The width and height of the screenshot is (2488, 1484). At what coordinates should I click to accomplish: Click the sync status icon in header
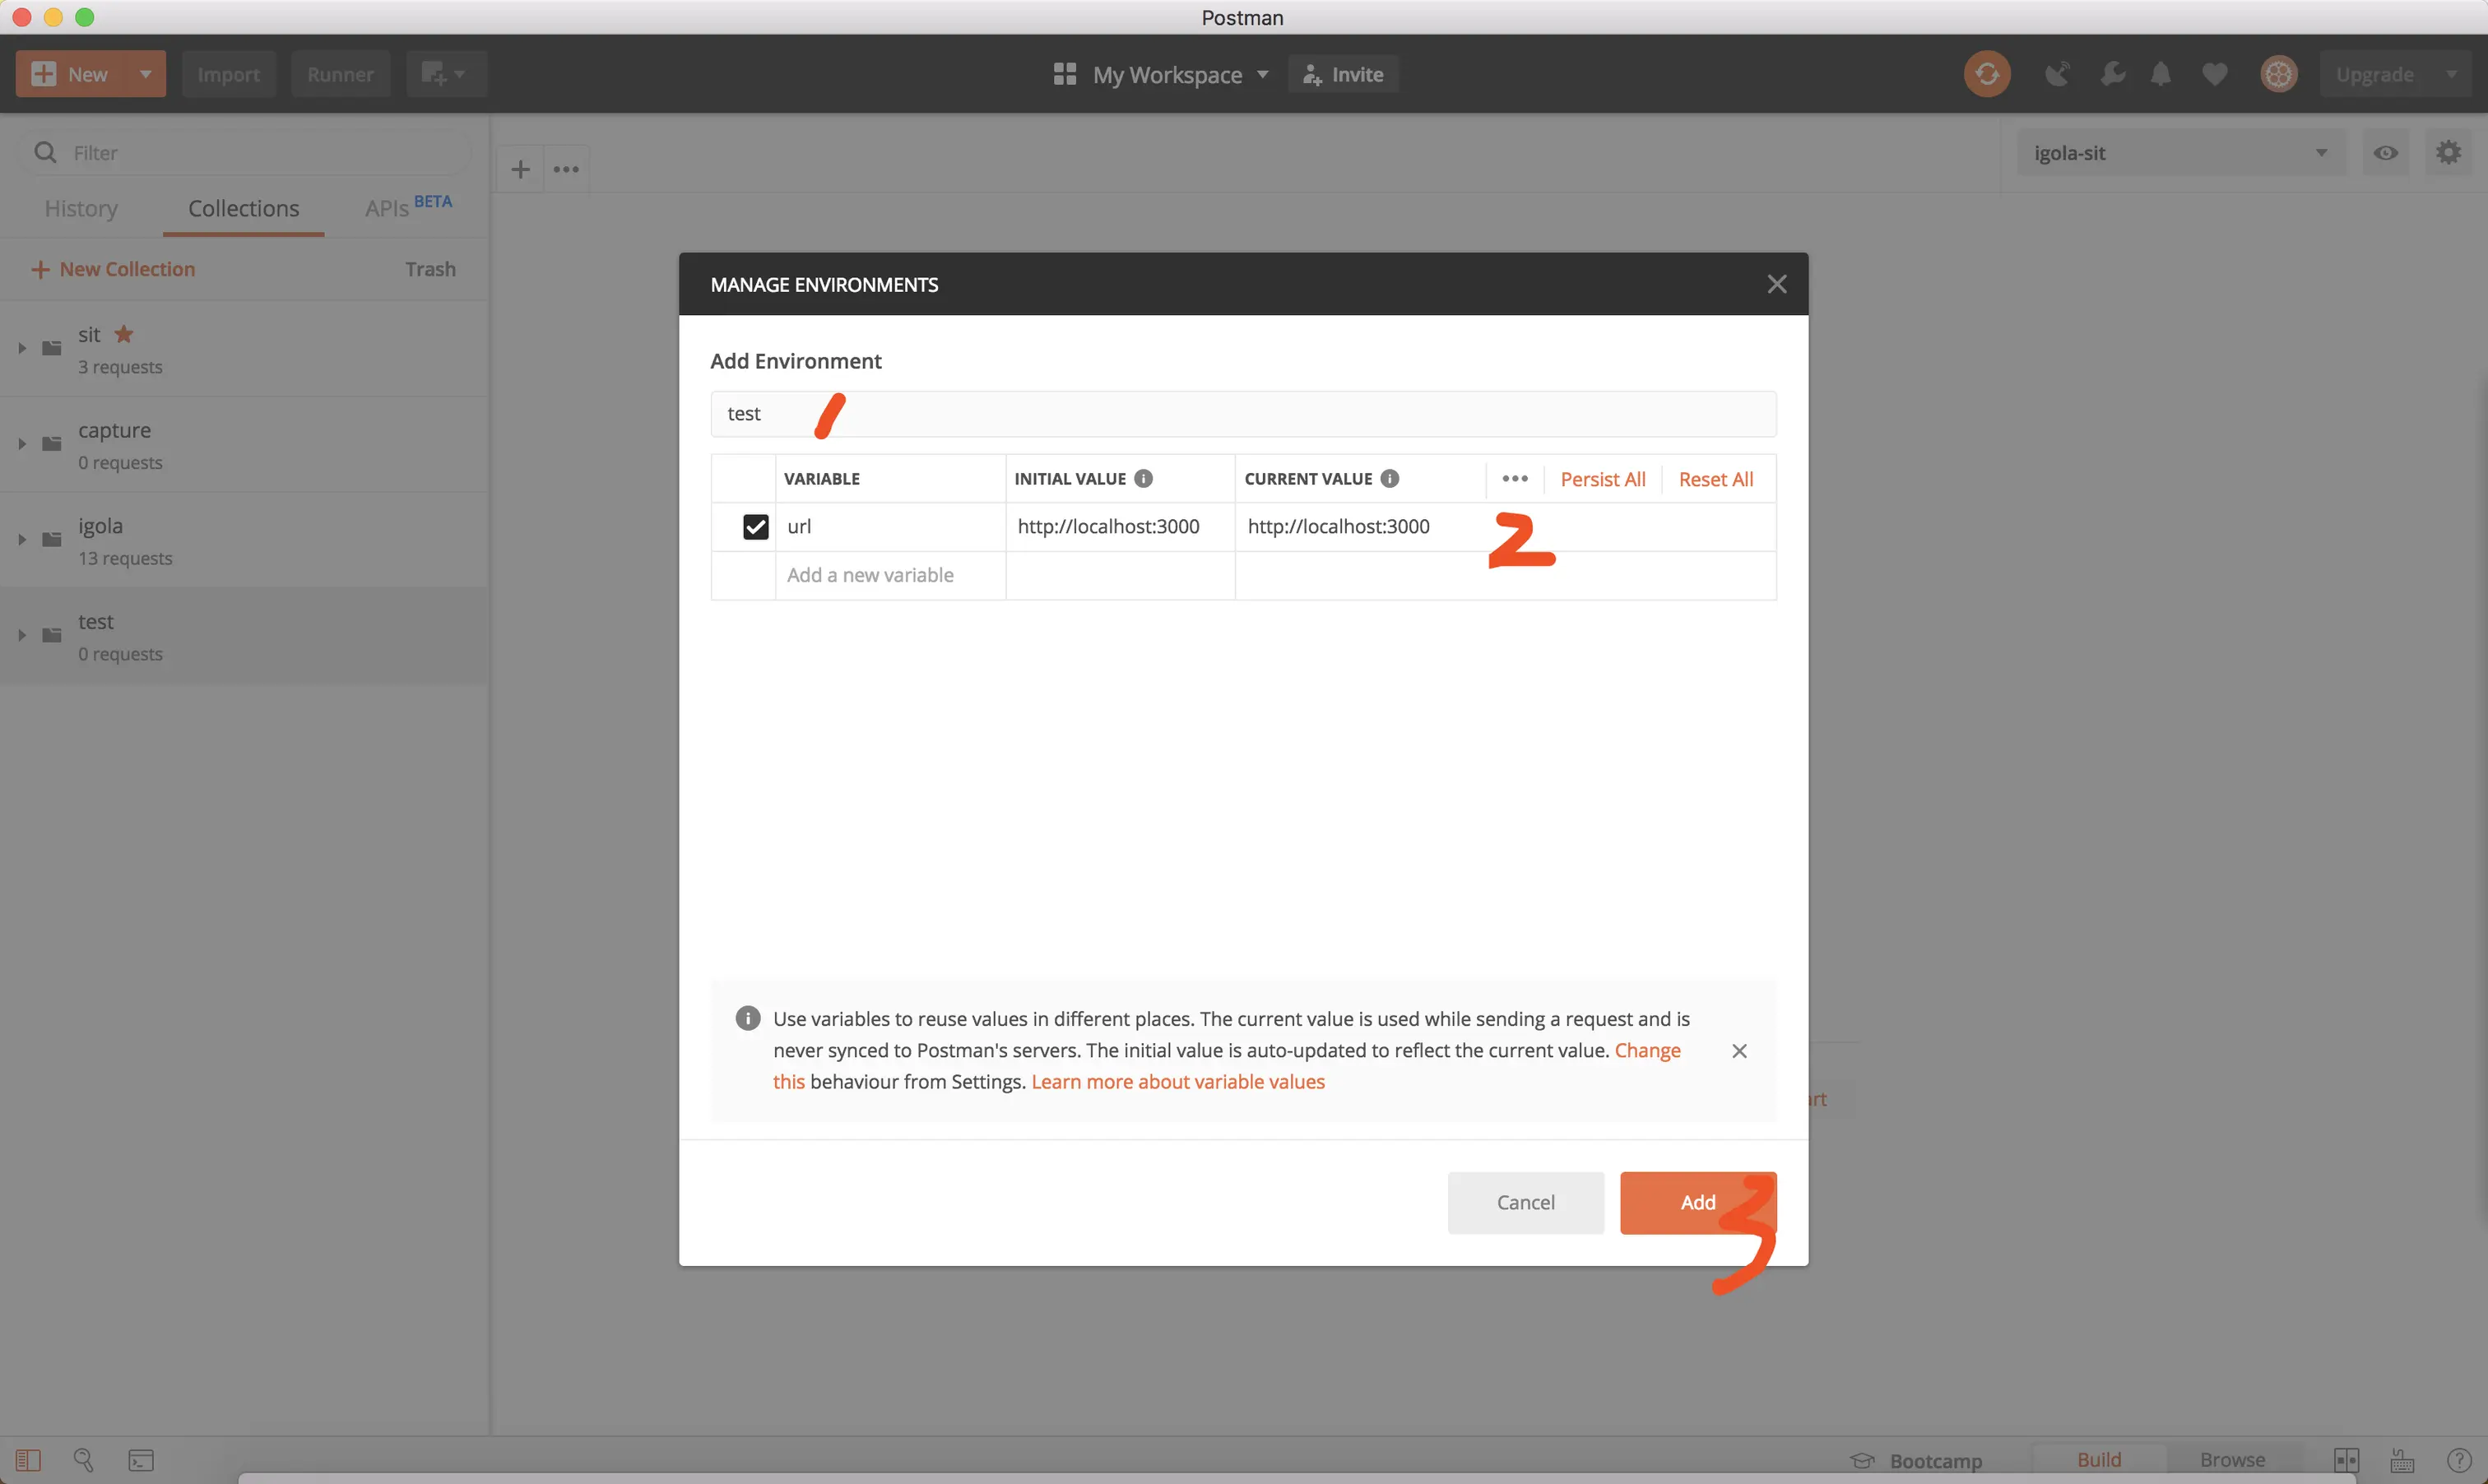1986,74
